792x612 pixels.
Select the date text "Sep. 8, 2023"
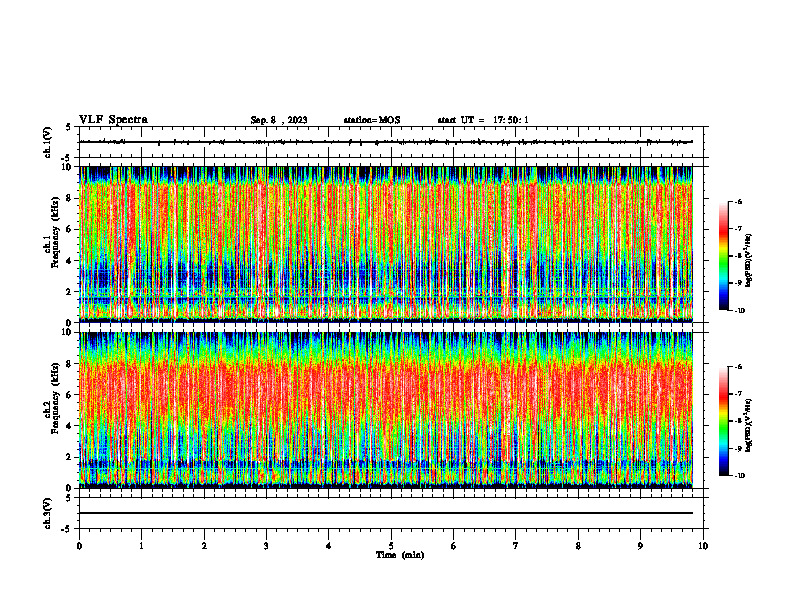click(x=279, y=120)
